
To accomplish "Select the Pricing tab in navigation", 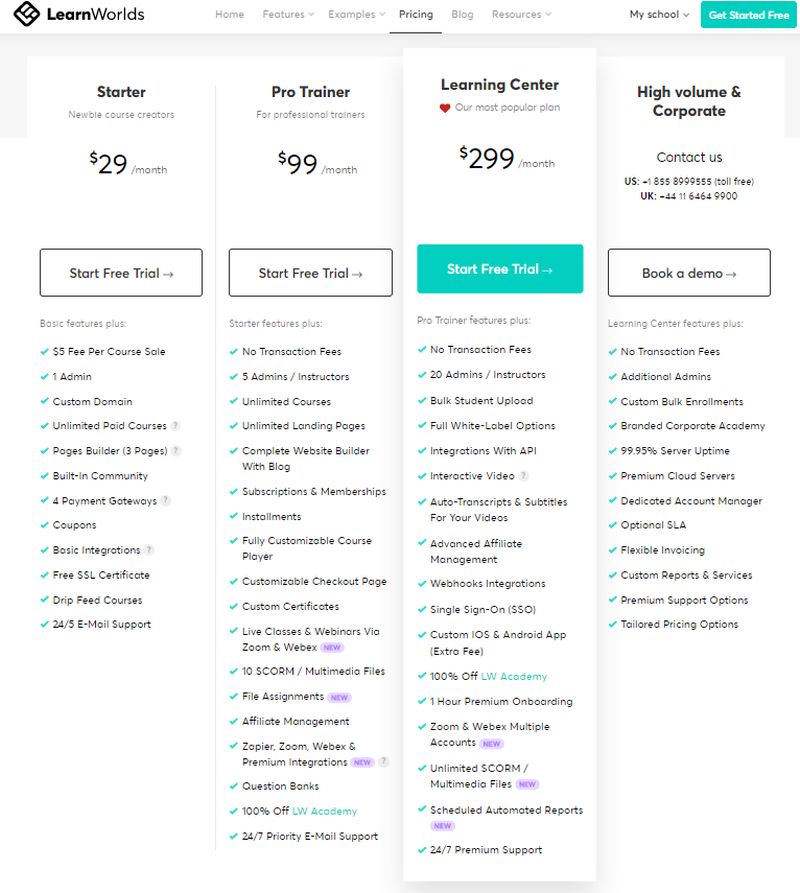I will (416, 14).
